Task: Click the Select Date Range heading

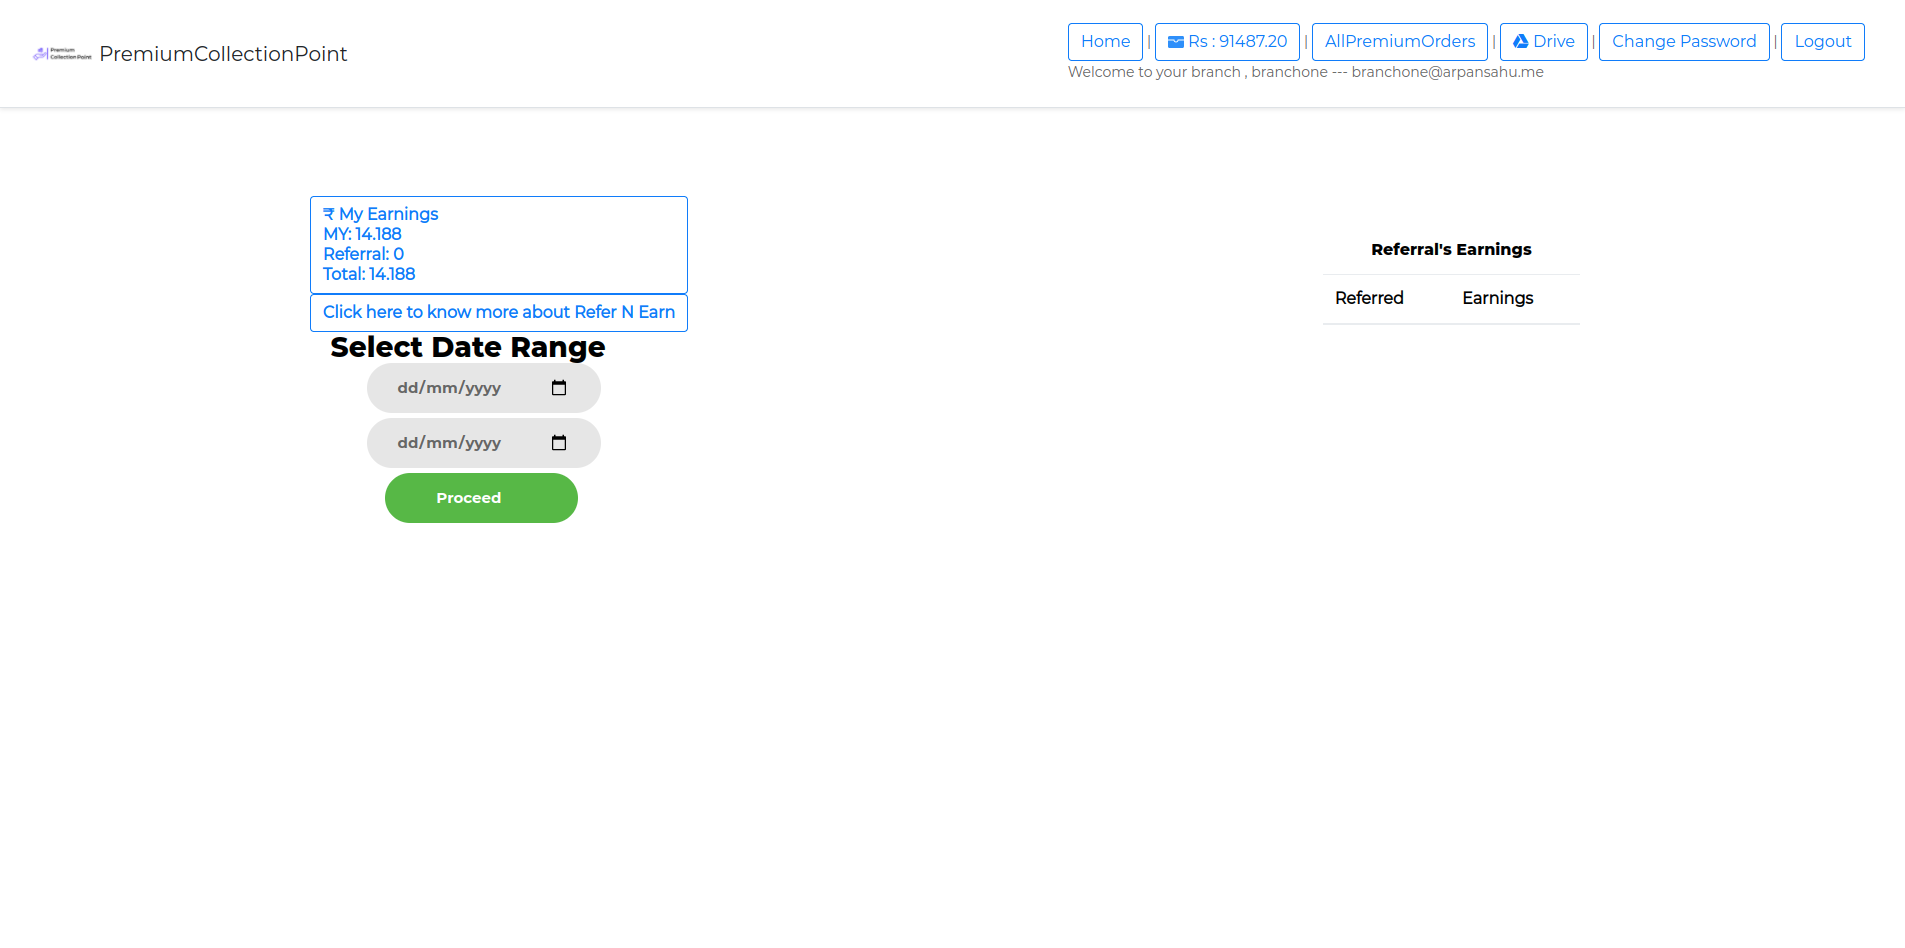Action: pyautogui.click(x=468, y=347)
